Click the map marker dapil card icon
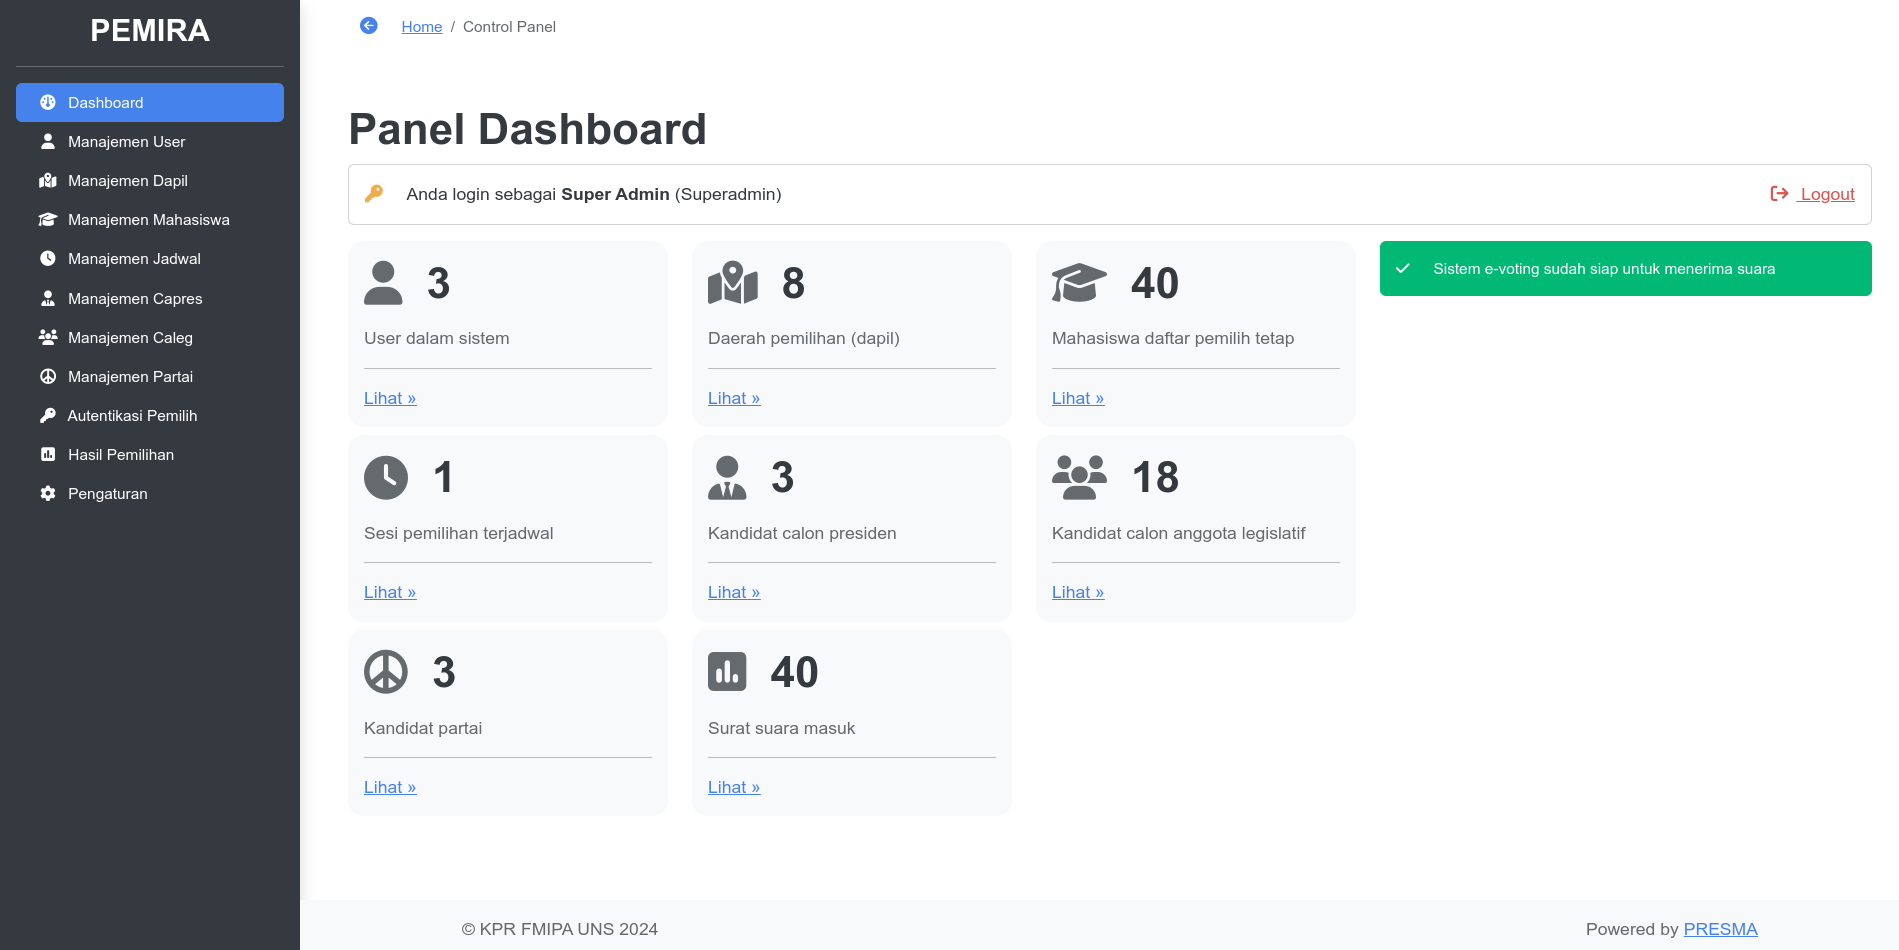The width and height of the screenshot is (1899, 950). pos(732,283)
